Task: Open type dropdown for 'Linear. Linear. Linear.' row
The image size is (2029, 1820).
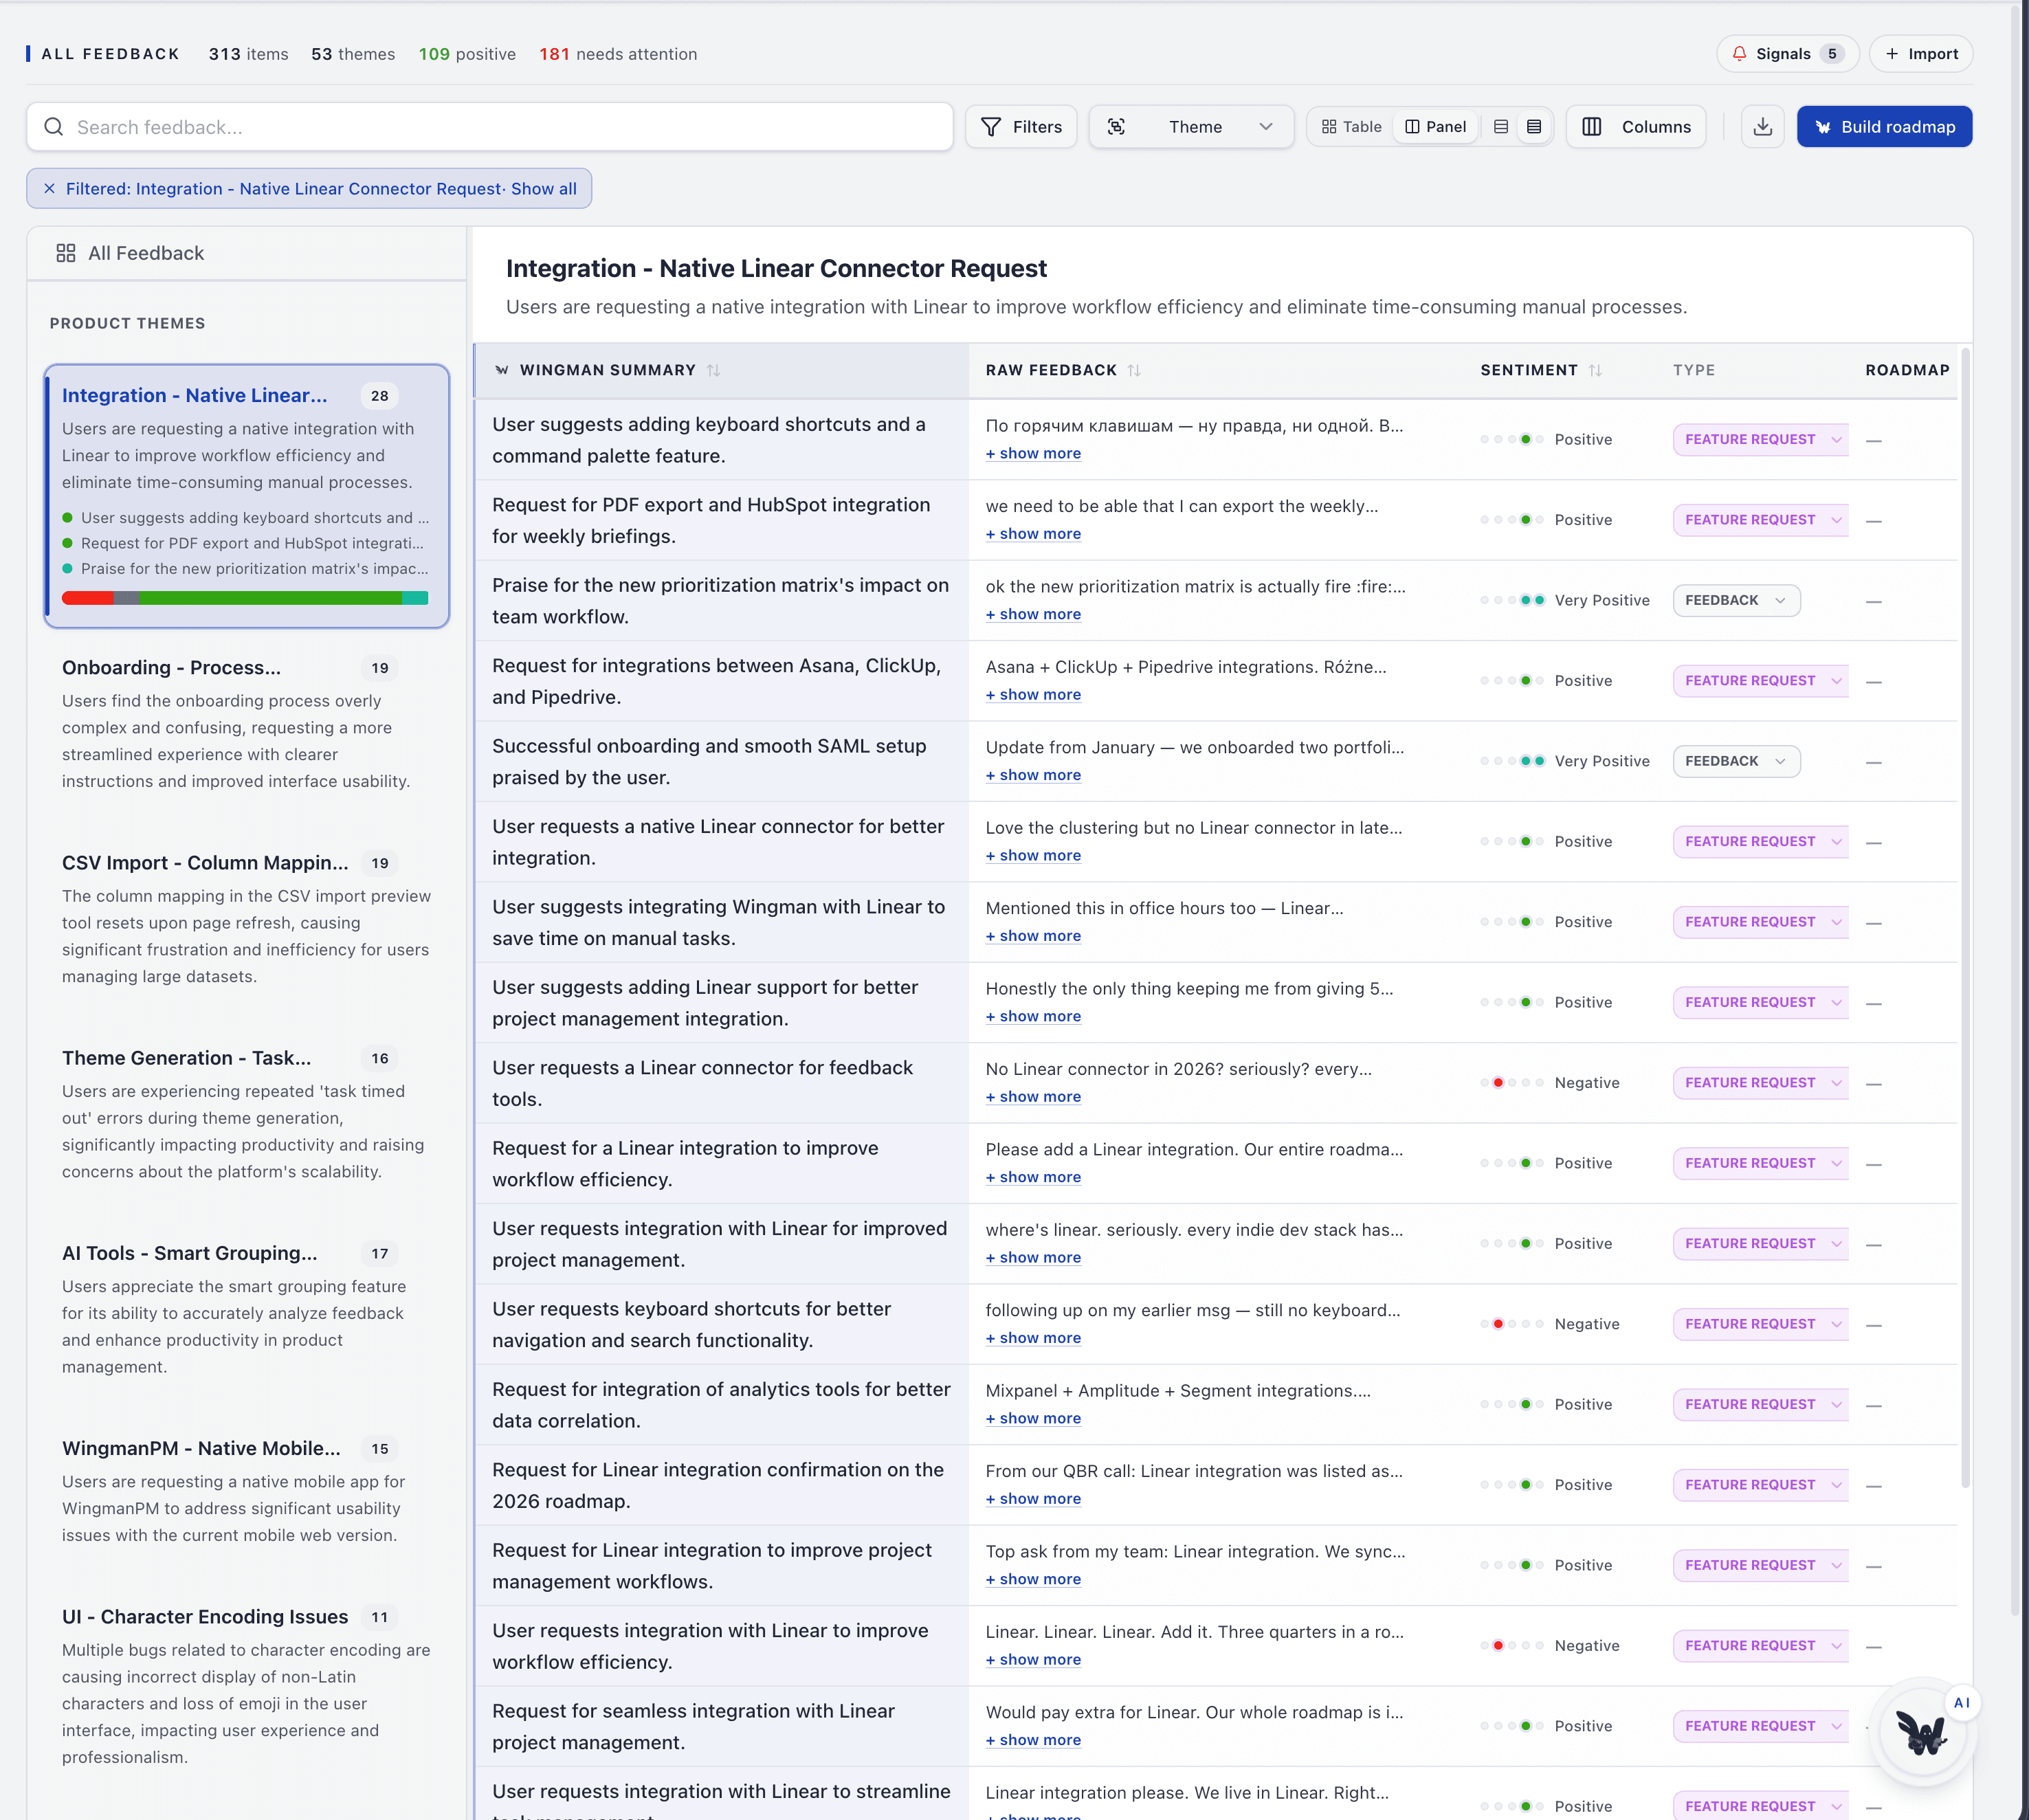Action: (1761, 1646)
